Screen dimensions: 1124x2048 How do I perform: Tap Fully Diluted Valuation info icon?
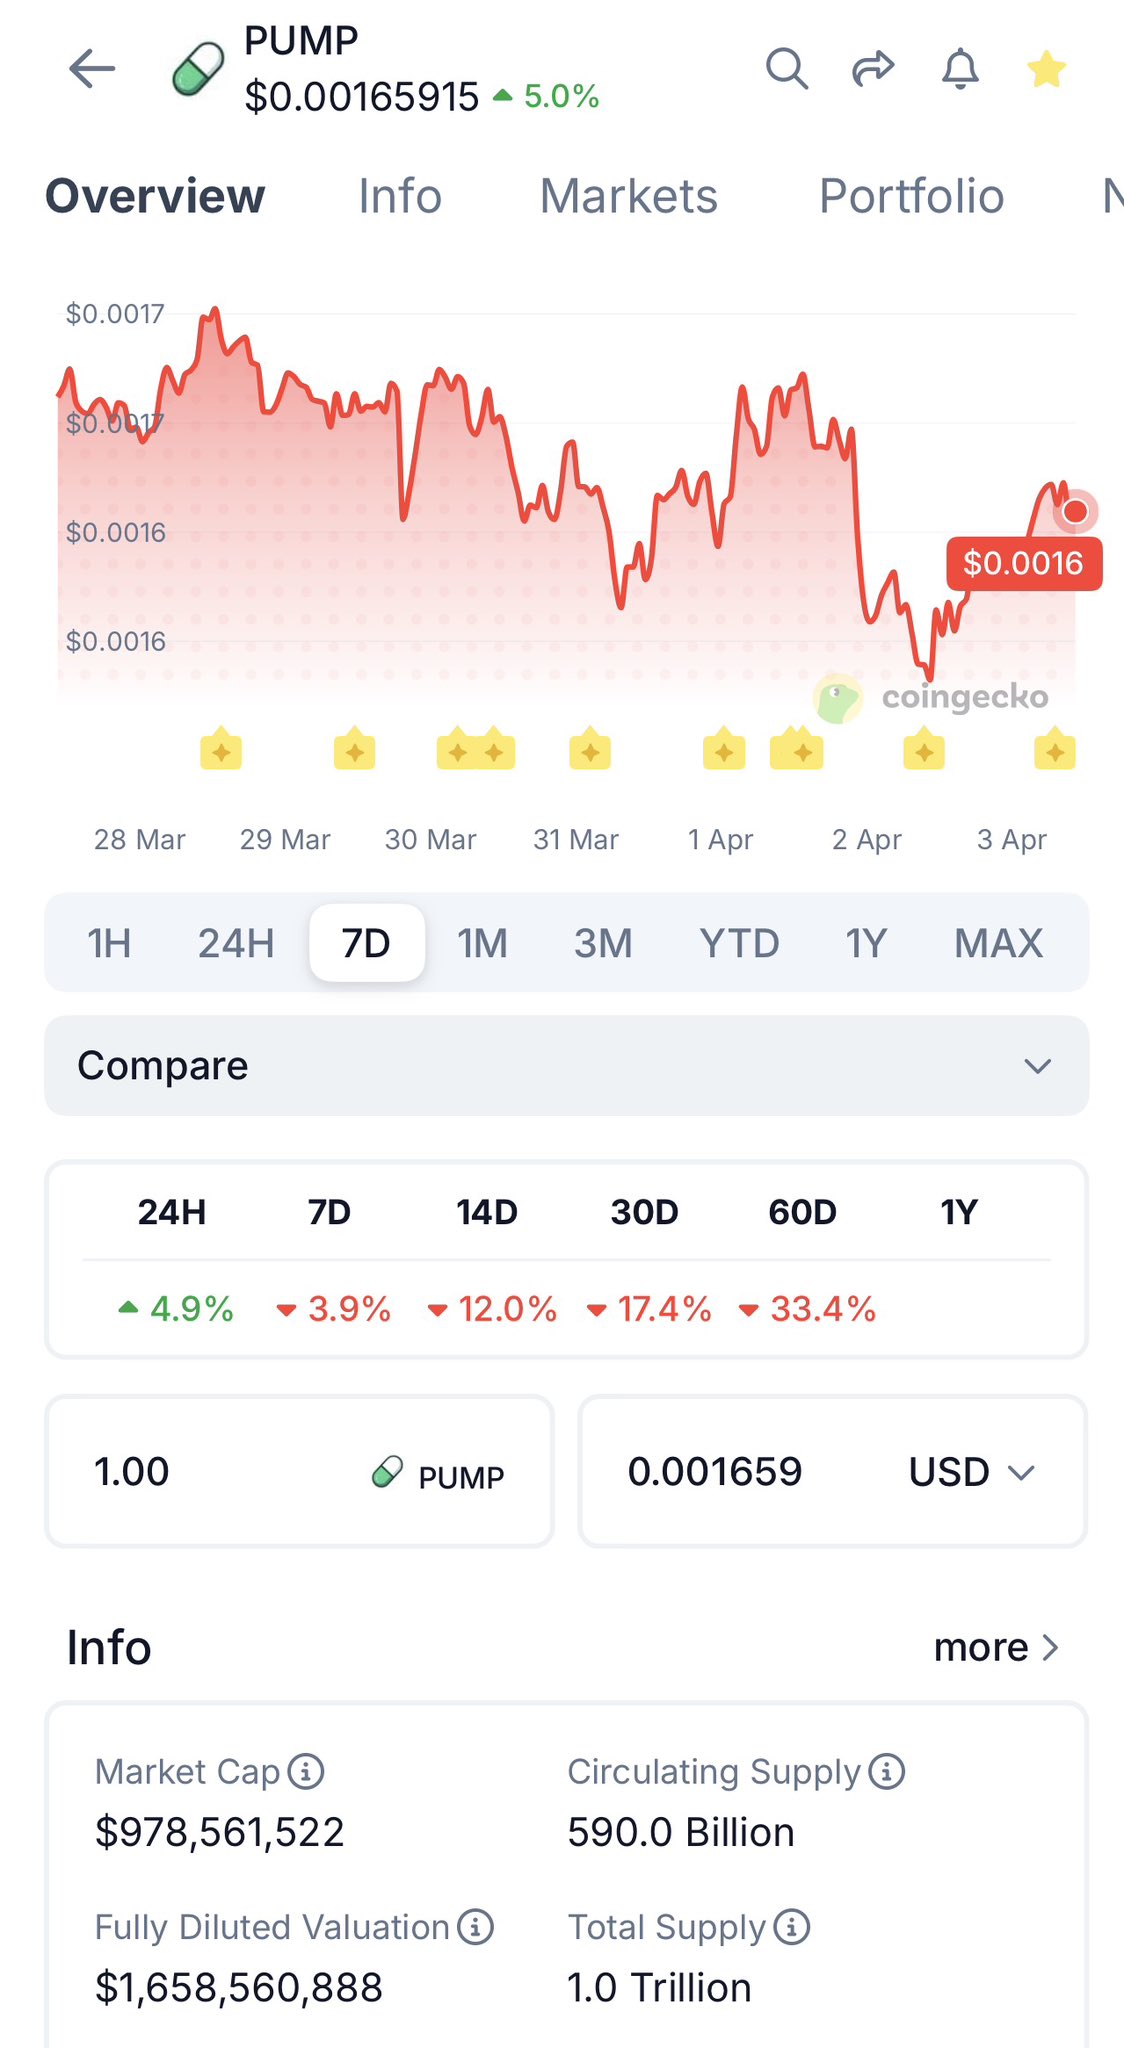pyautogui.click(x=476, y=1927)
